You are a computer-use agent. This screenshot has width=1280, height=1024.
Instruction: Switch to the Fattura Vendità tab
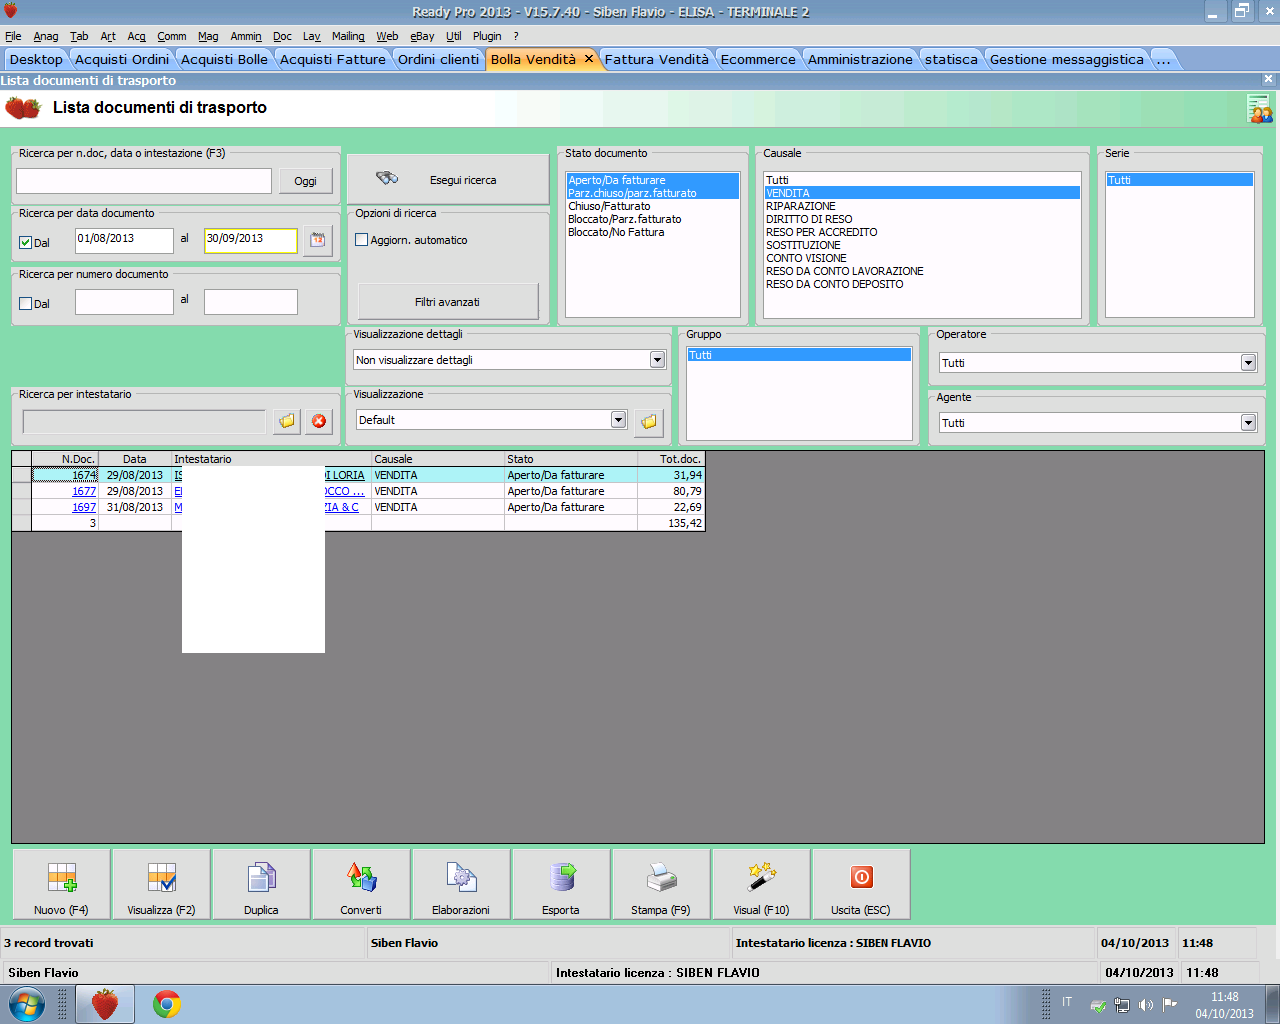pos(656,59)
